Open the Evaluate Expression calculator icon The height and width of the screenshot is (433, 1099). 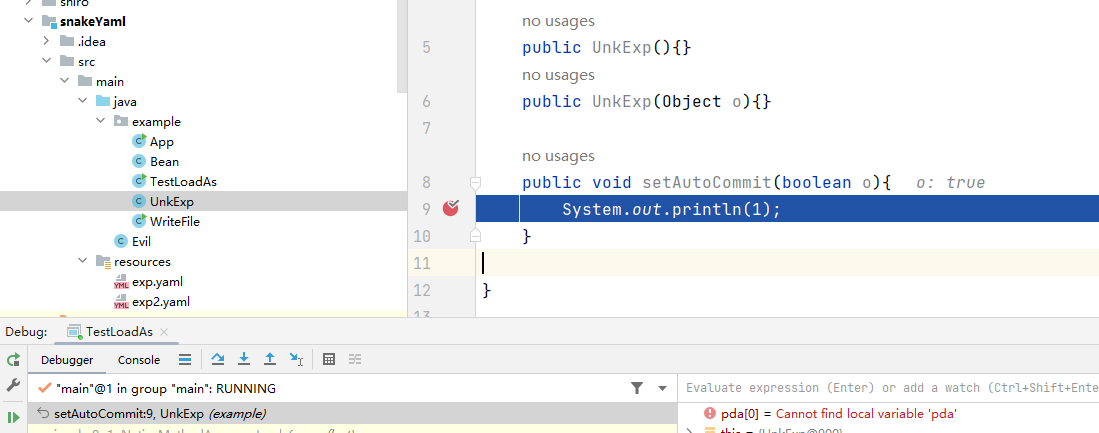click(x=329, y=360)
